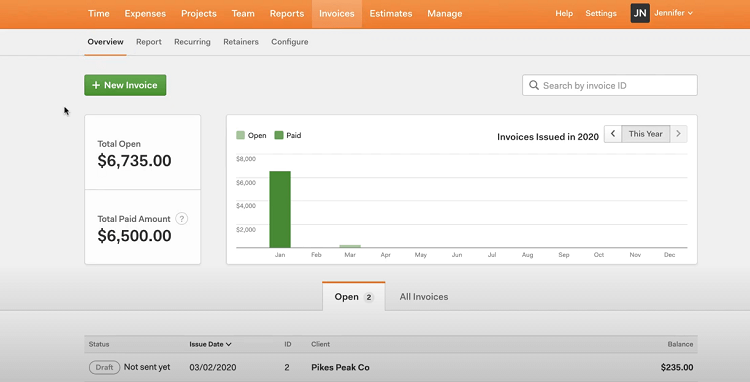Click the March open bar in chart
This screenshot has height=382, width=750.
point(350,246)
